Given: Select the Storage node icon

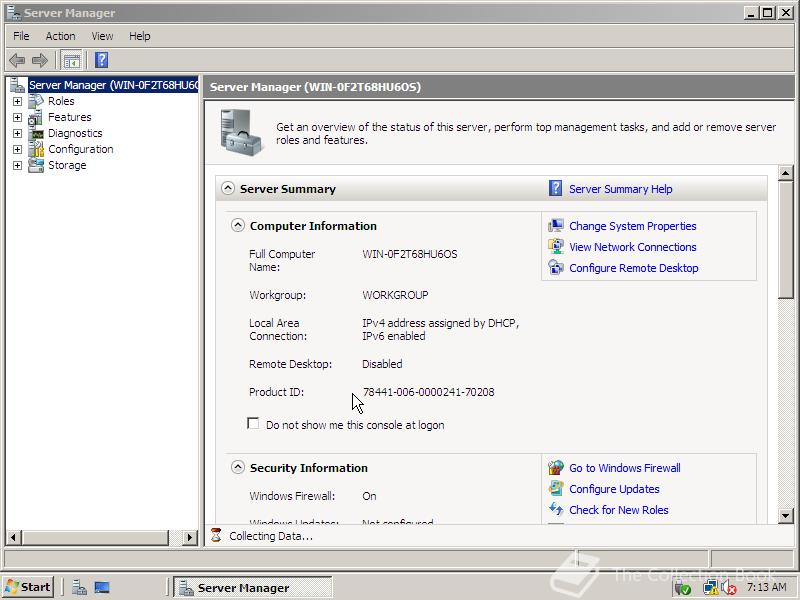Looking at the screenshot, I should (36, 165).
